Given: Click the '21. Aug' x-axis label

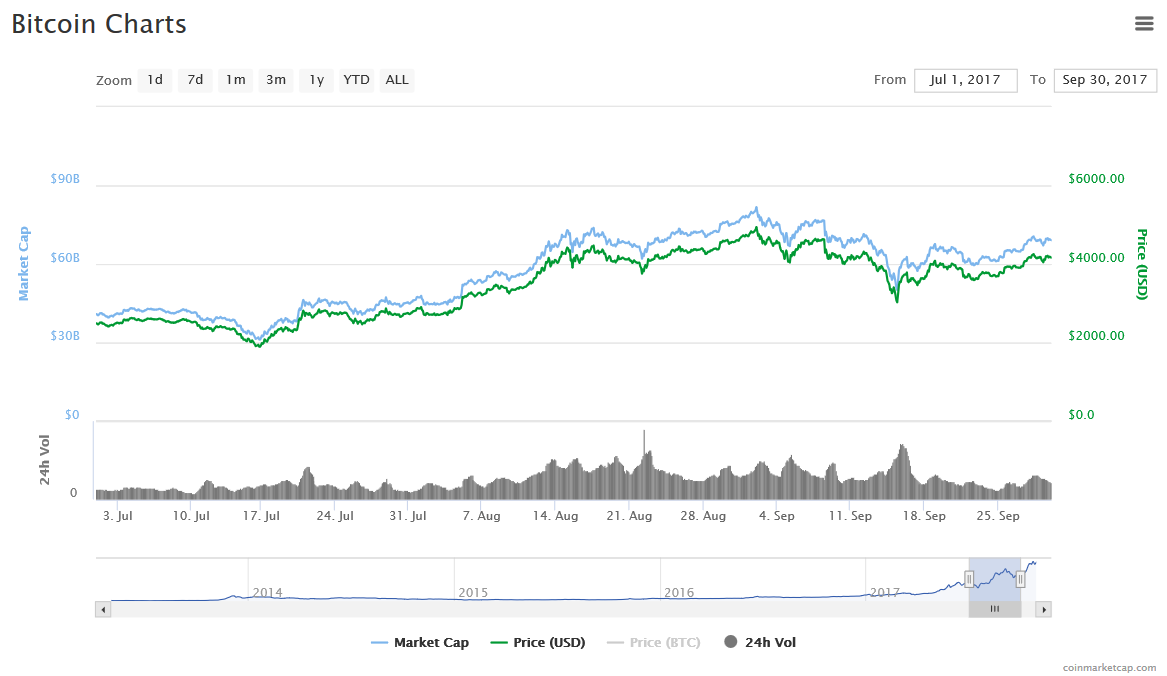Looking at the screenshot, I should (629, 516).
